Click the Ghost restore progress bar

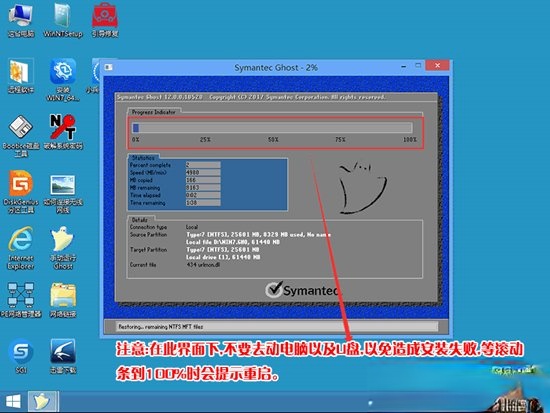pyautogui.click(x=272, y=128)
